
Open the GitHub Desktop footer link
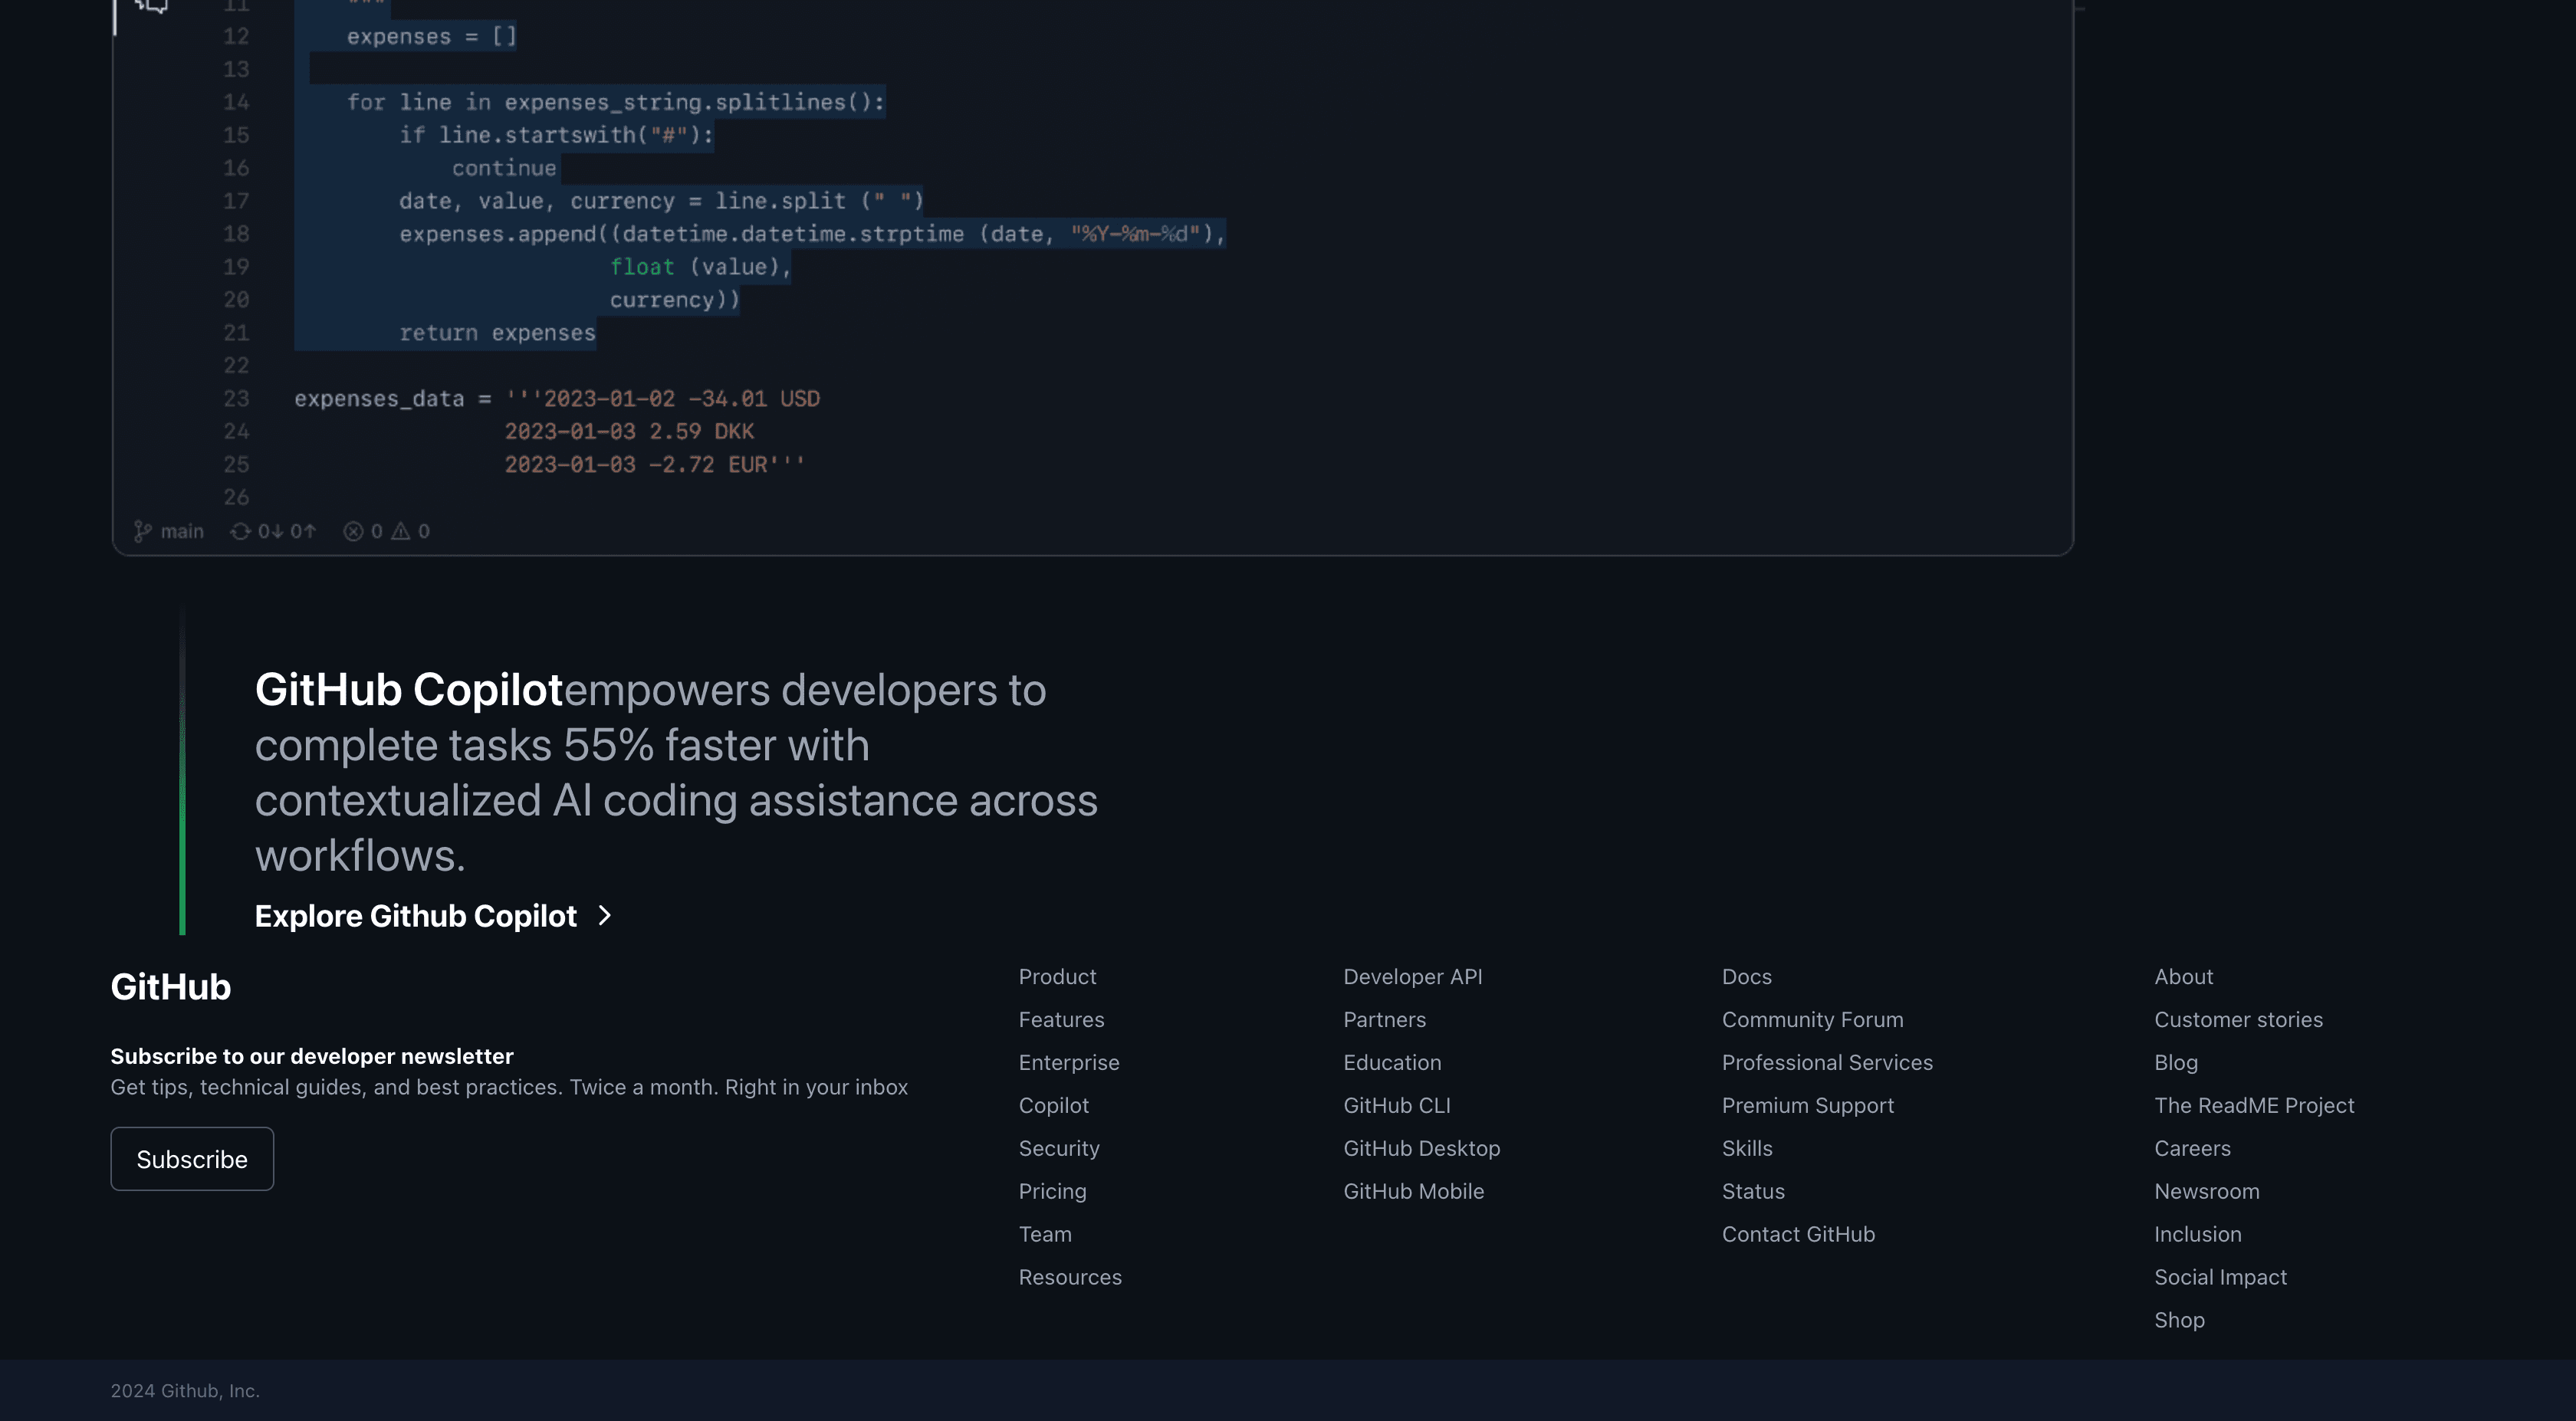point(1421,1149)
